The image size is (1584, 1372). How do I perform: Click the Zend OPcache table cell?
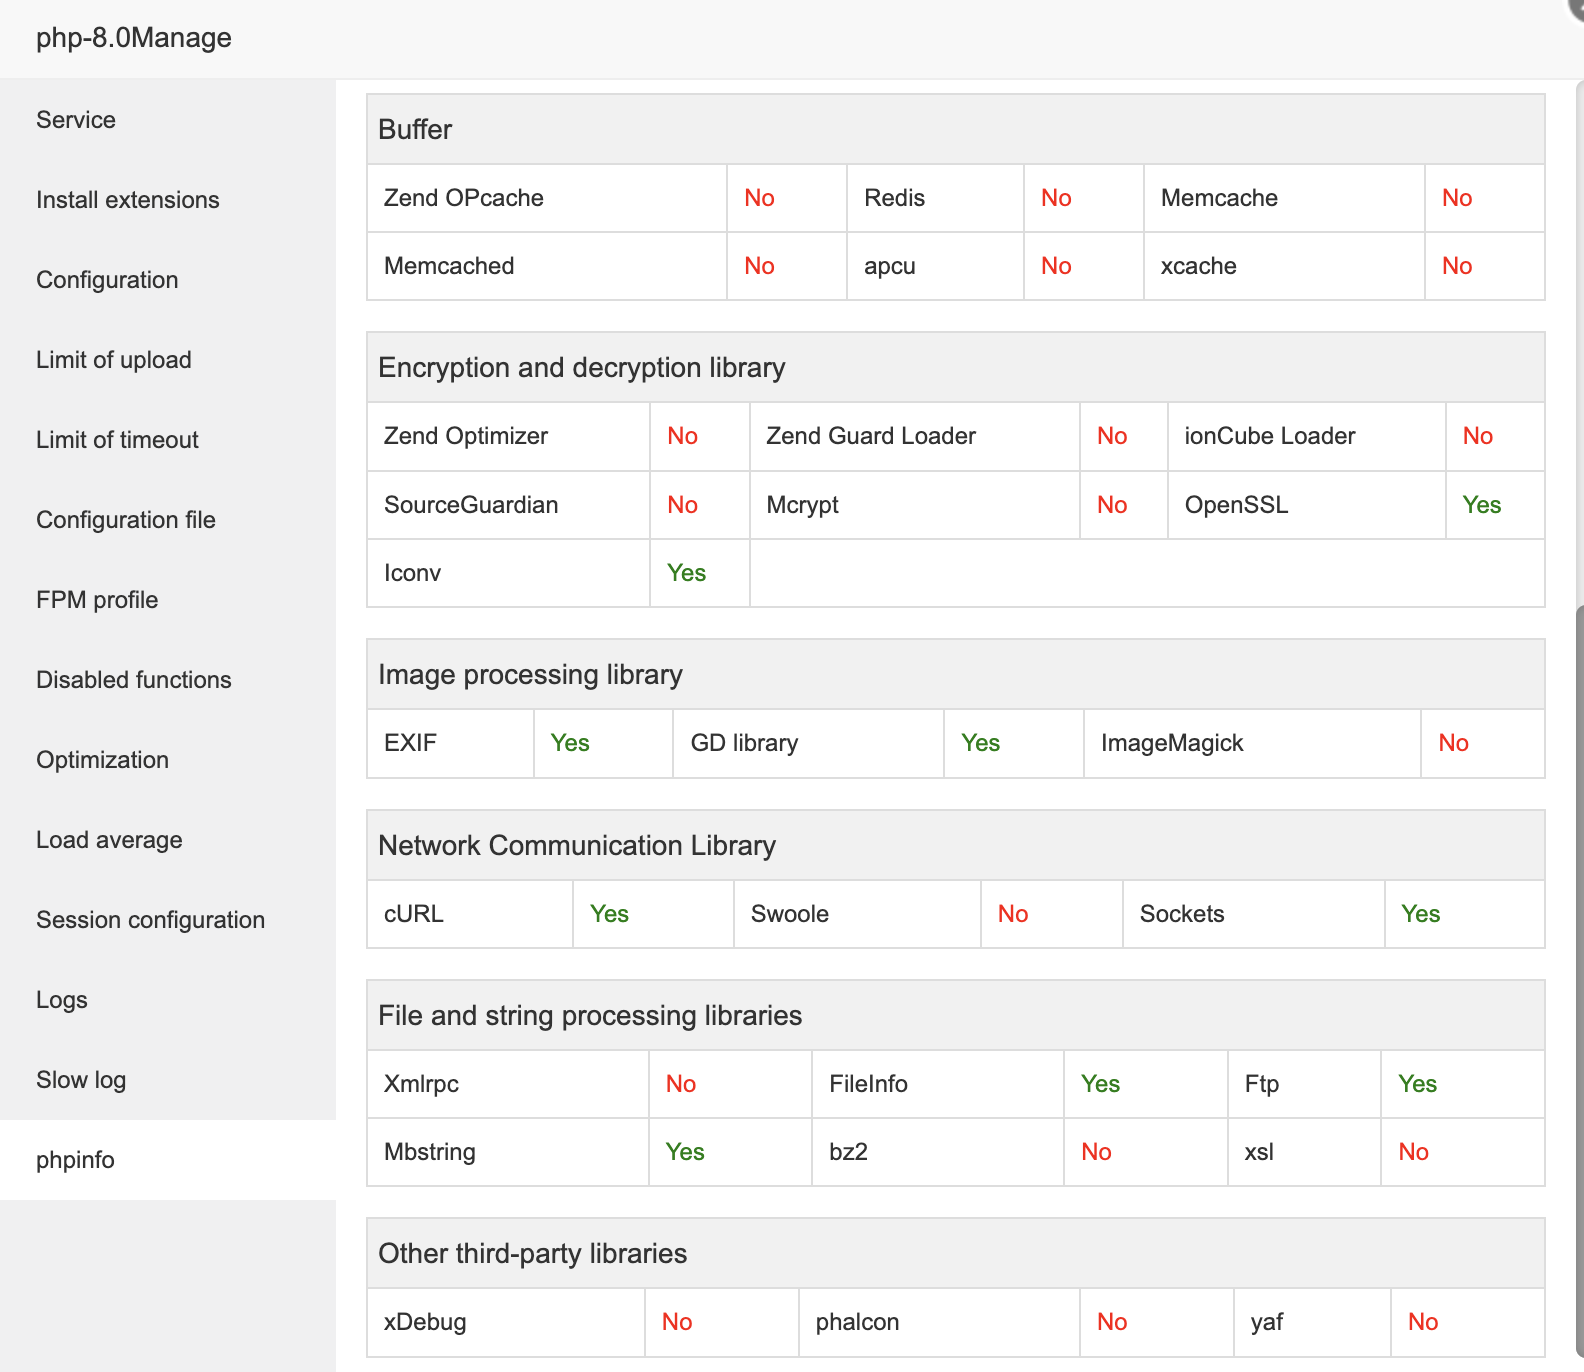pyautogui.click(x=464, y=198)
